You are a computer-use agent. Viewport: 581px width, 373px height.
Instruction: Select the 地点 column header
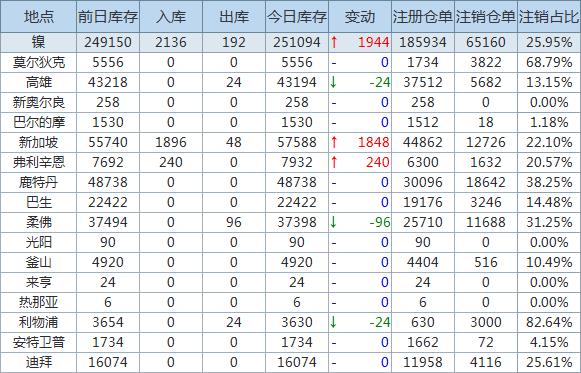point(39,17)
